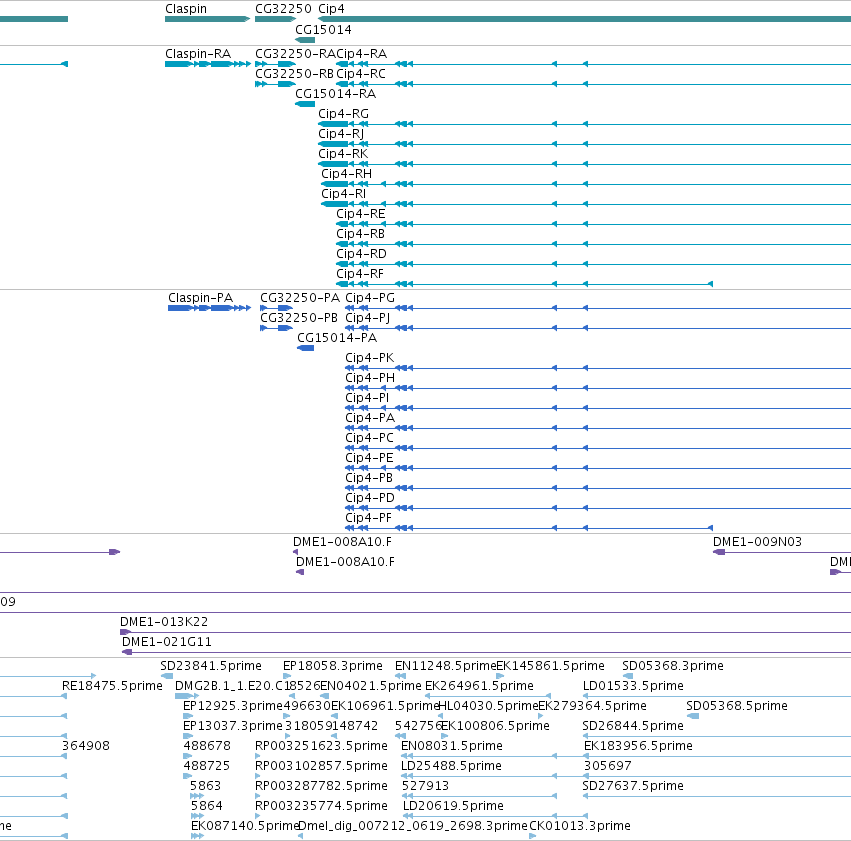Select the LD25488.5prime EST label
The image size is (851, 841).
tap(452, 766)
